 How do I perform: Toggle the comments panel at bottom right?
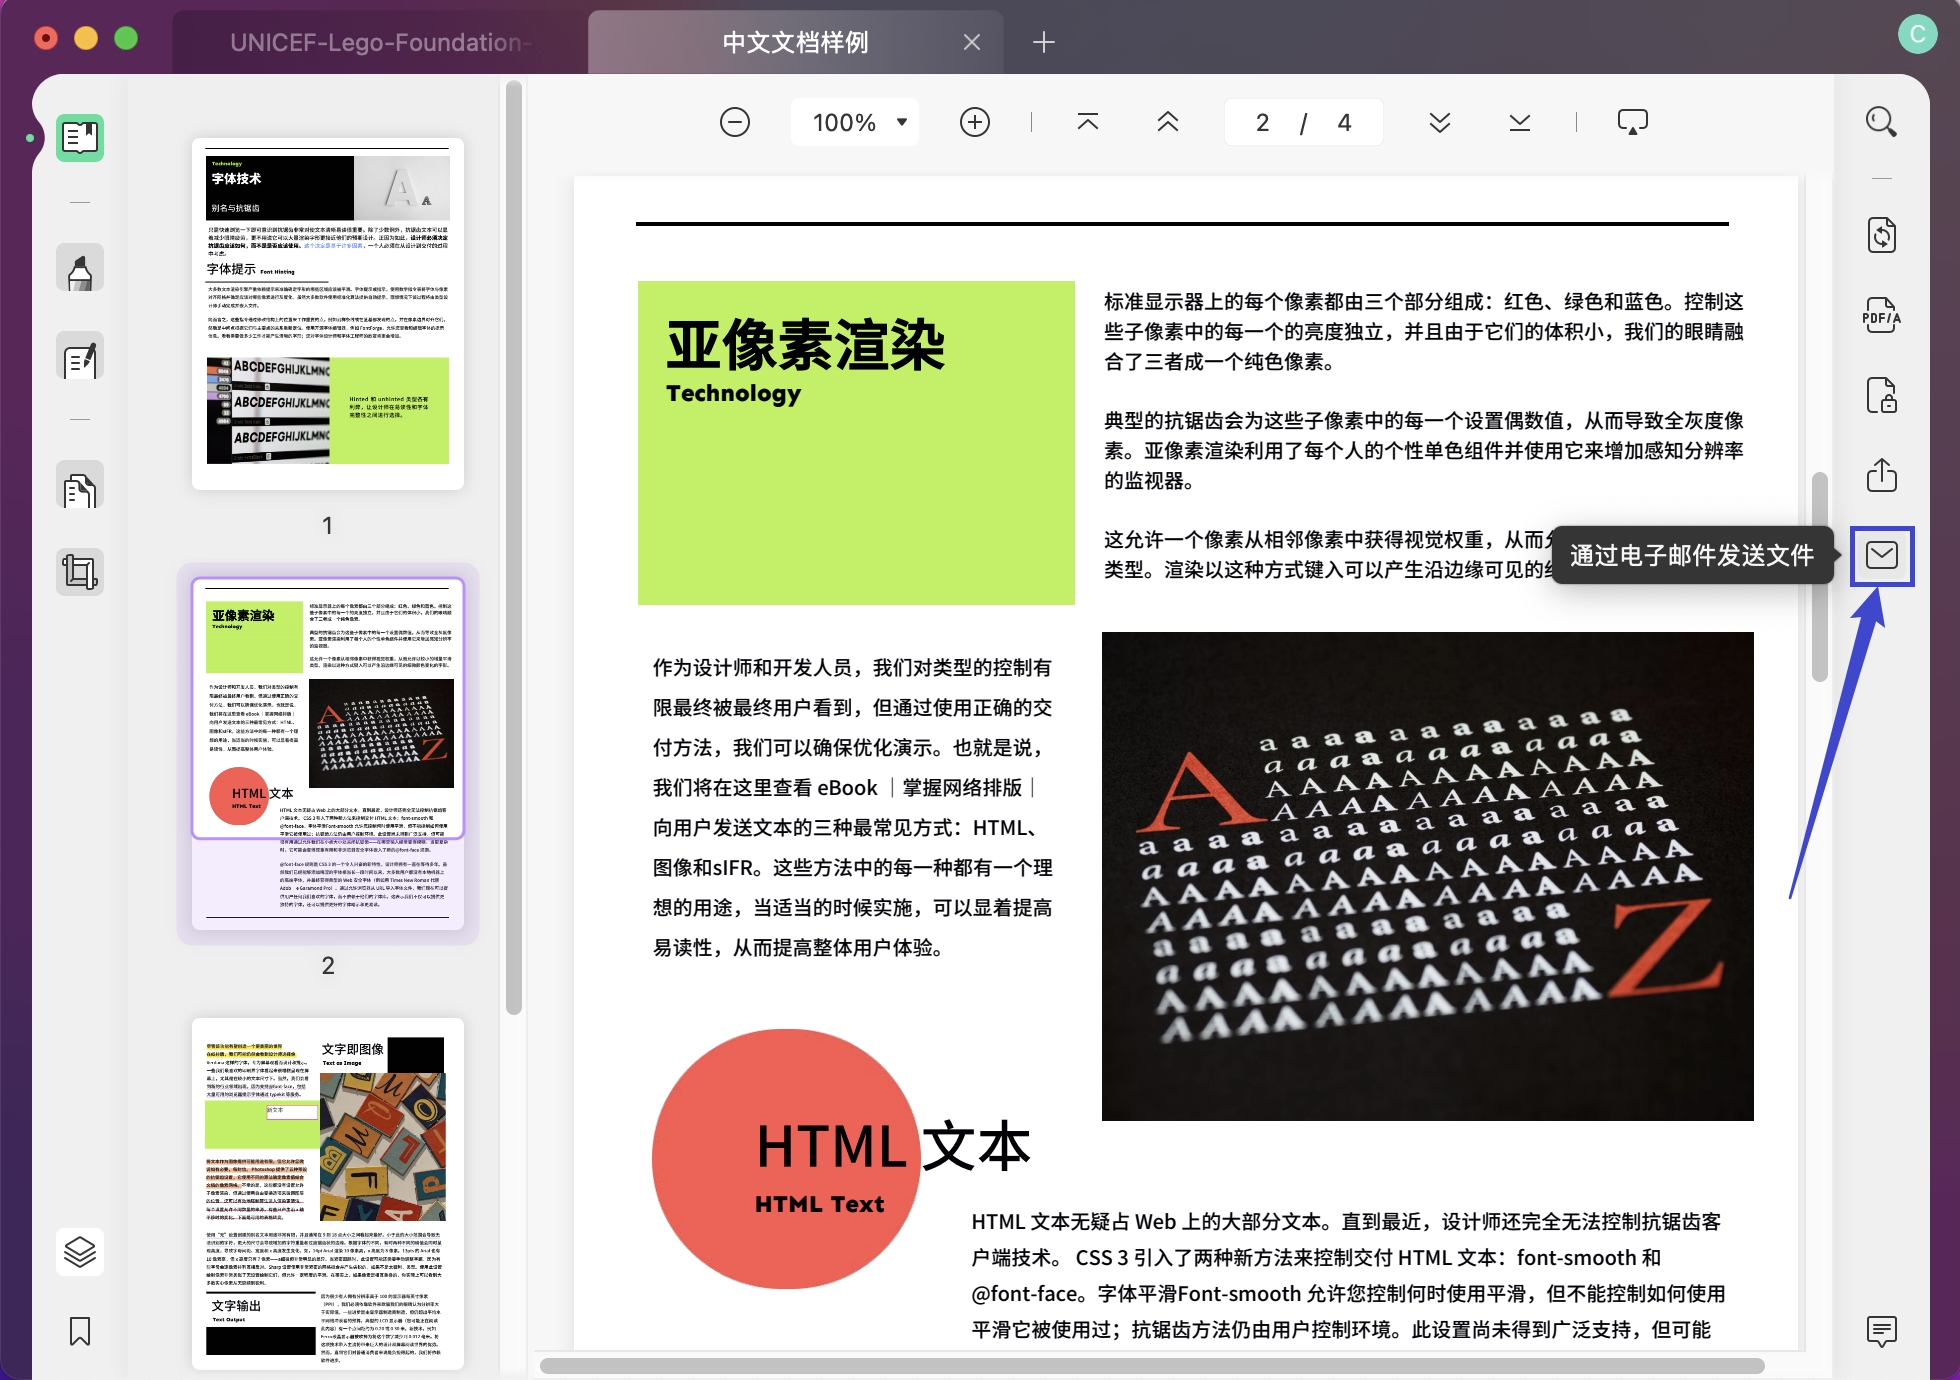pyautogui.click(x=1881, y=1330)
